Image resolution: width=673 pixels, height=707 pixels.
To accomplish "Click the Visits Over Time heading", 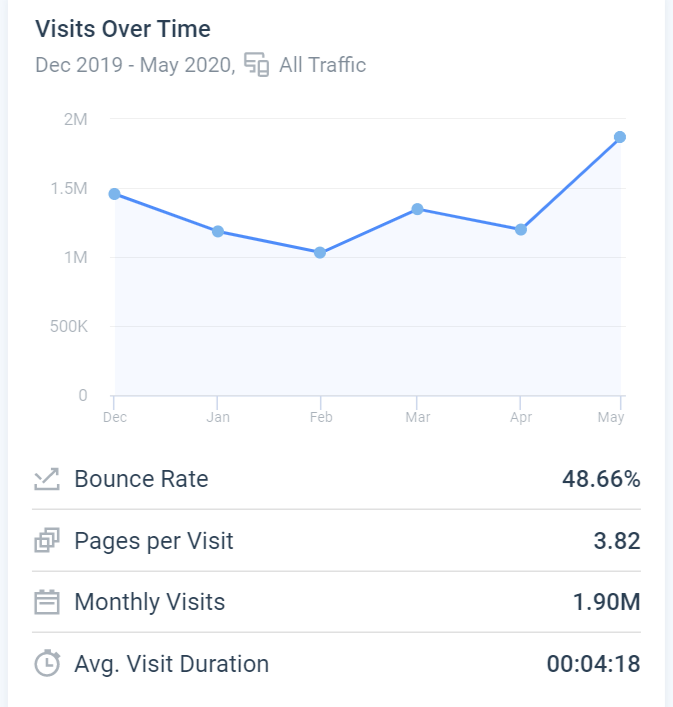I will tap(123, 29).
